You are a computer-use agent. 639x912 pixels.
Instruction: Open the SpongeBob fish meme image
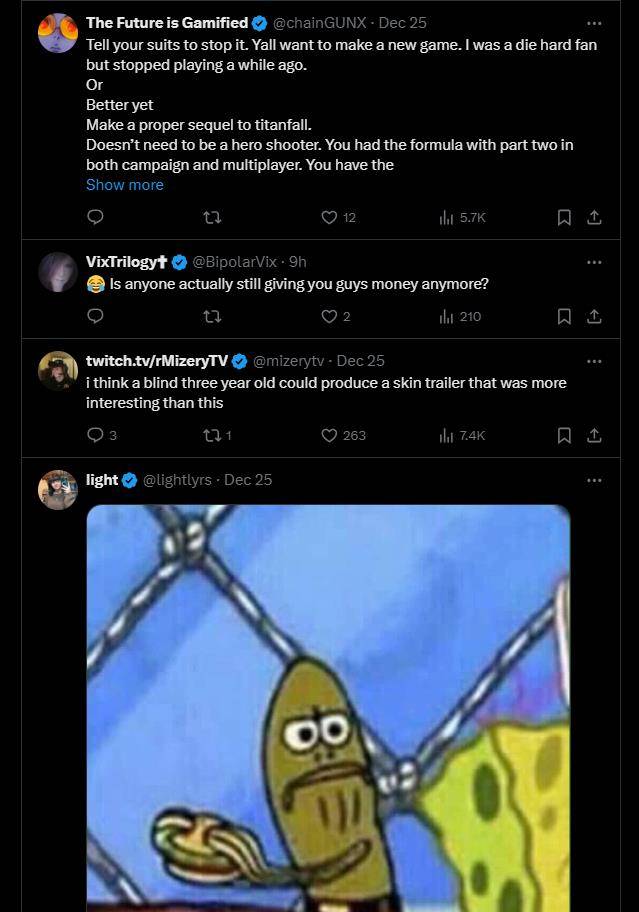[328, 708]
